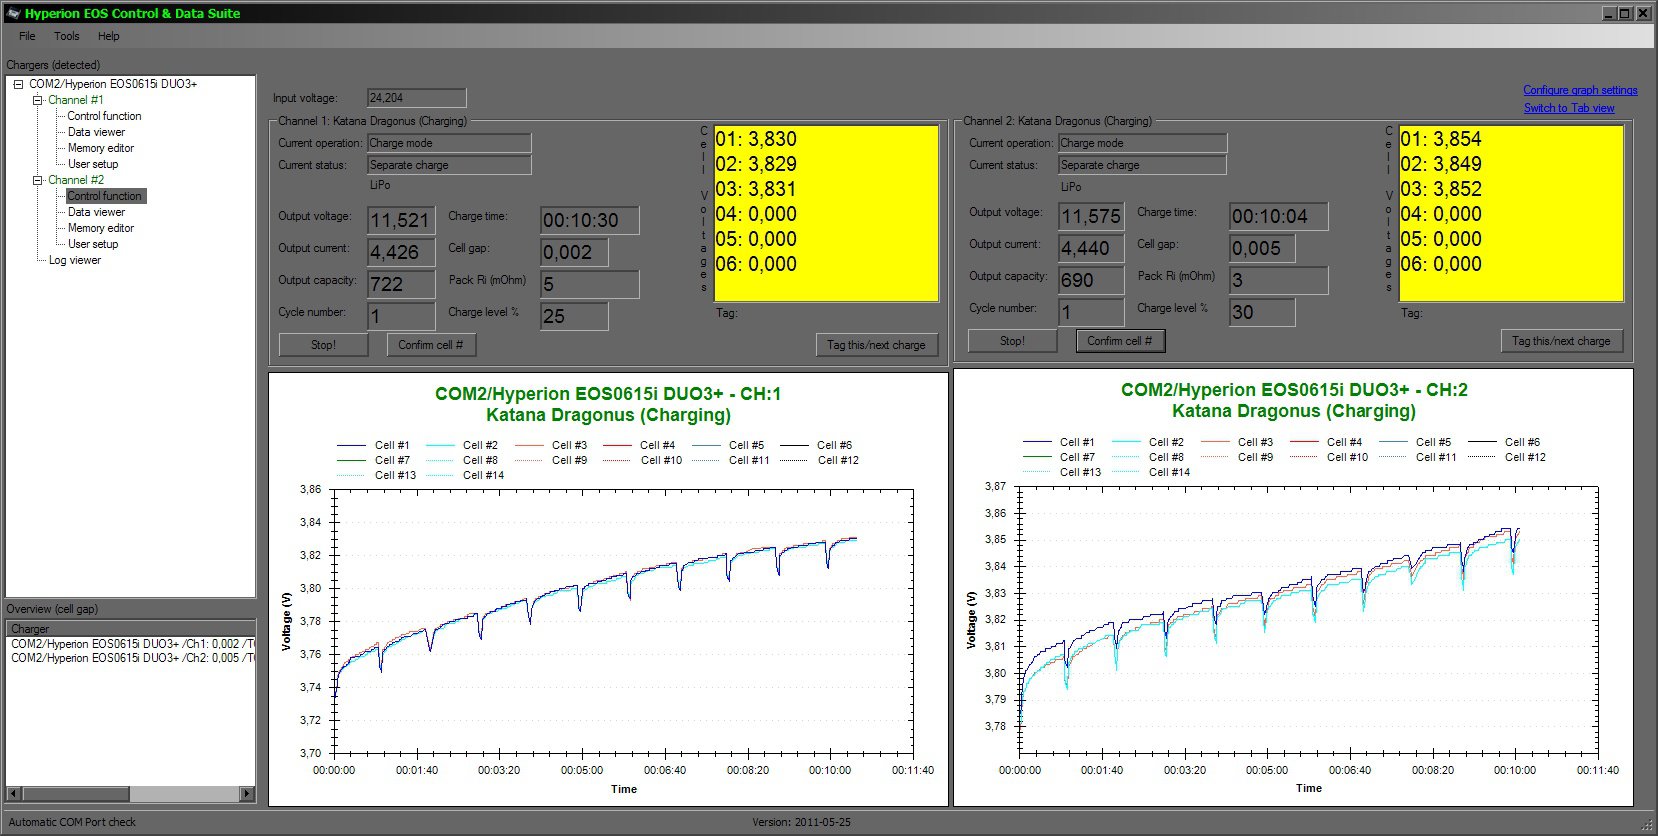Click Channel 2 Pack Ri value 3
The height and width of the screenshot is (836, 1658).
(x=1279, y=280)
